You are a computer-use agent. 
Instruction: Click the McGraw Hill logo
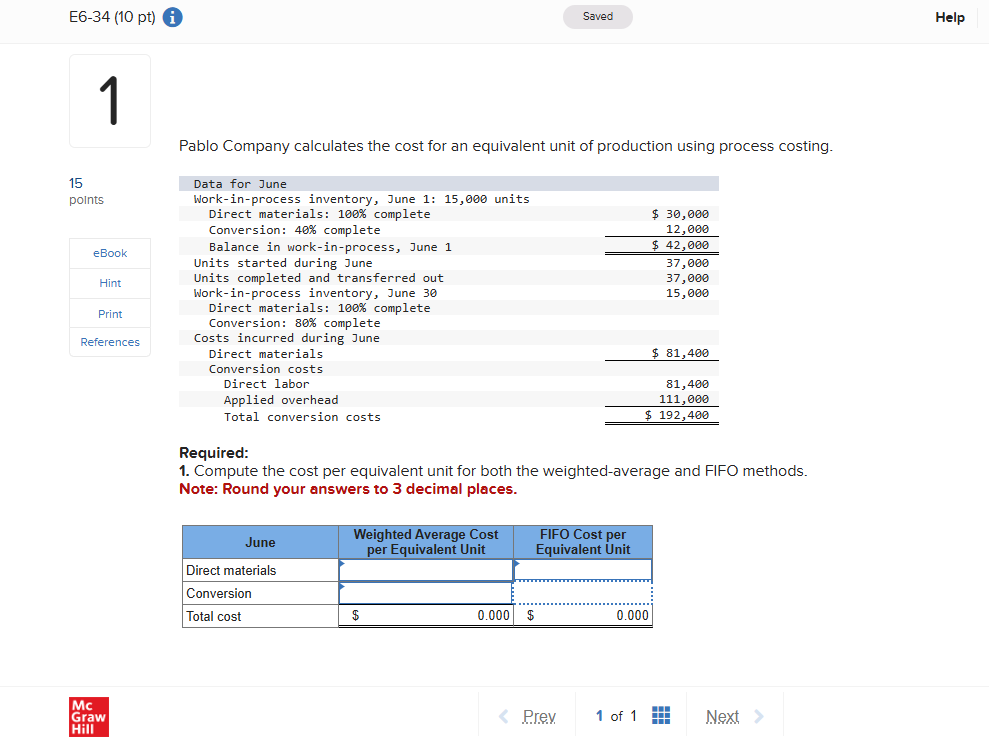(x=89, y=717)
